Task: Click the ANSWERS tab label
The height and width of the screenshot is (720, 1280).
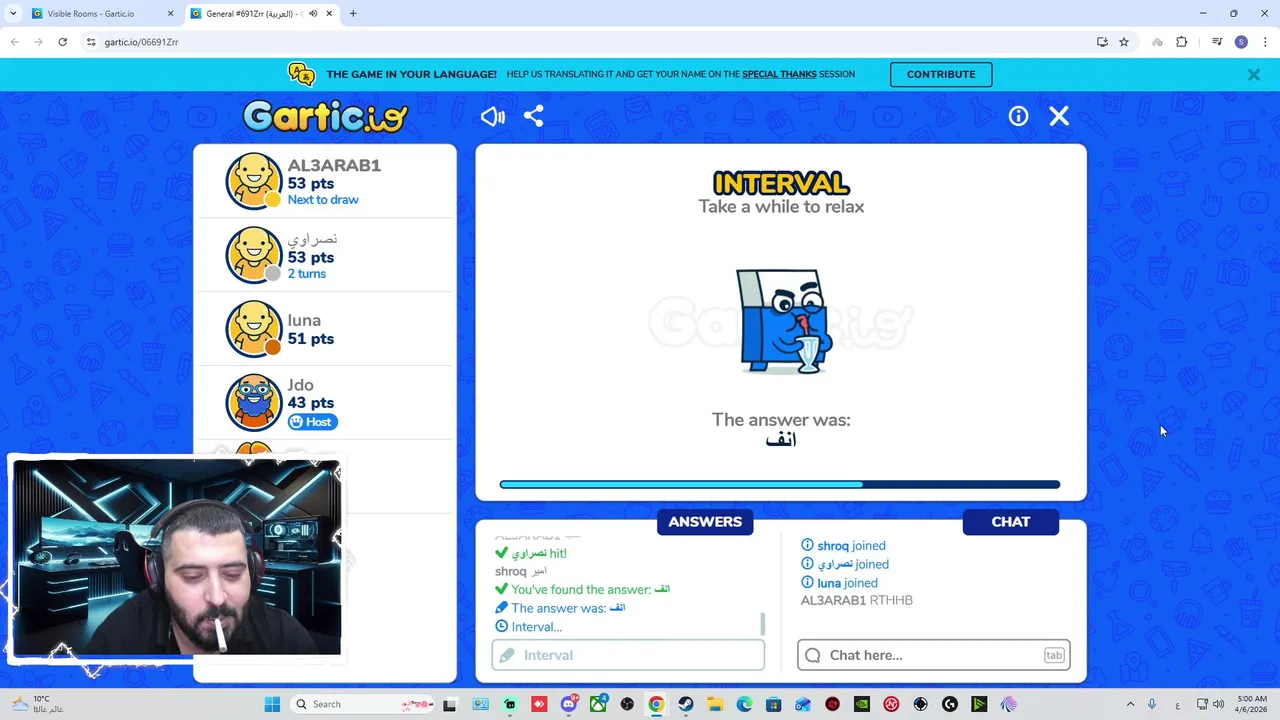Action: pyautogui.click(x=705, y=522)
